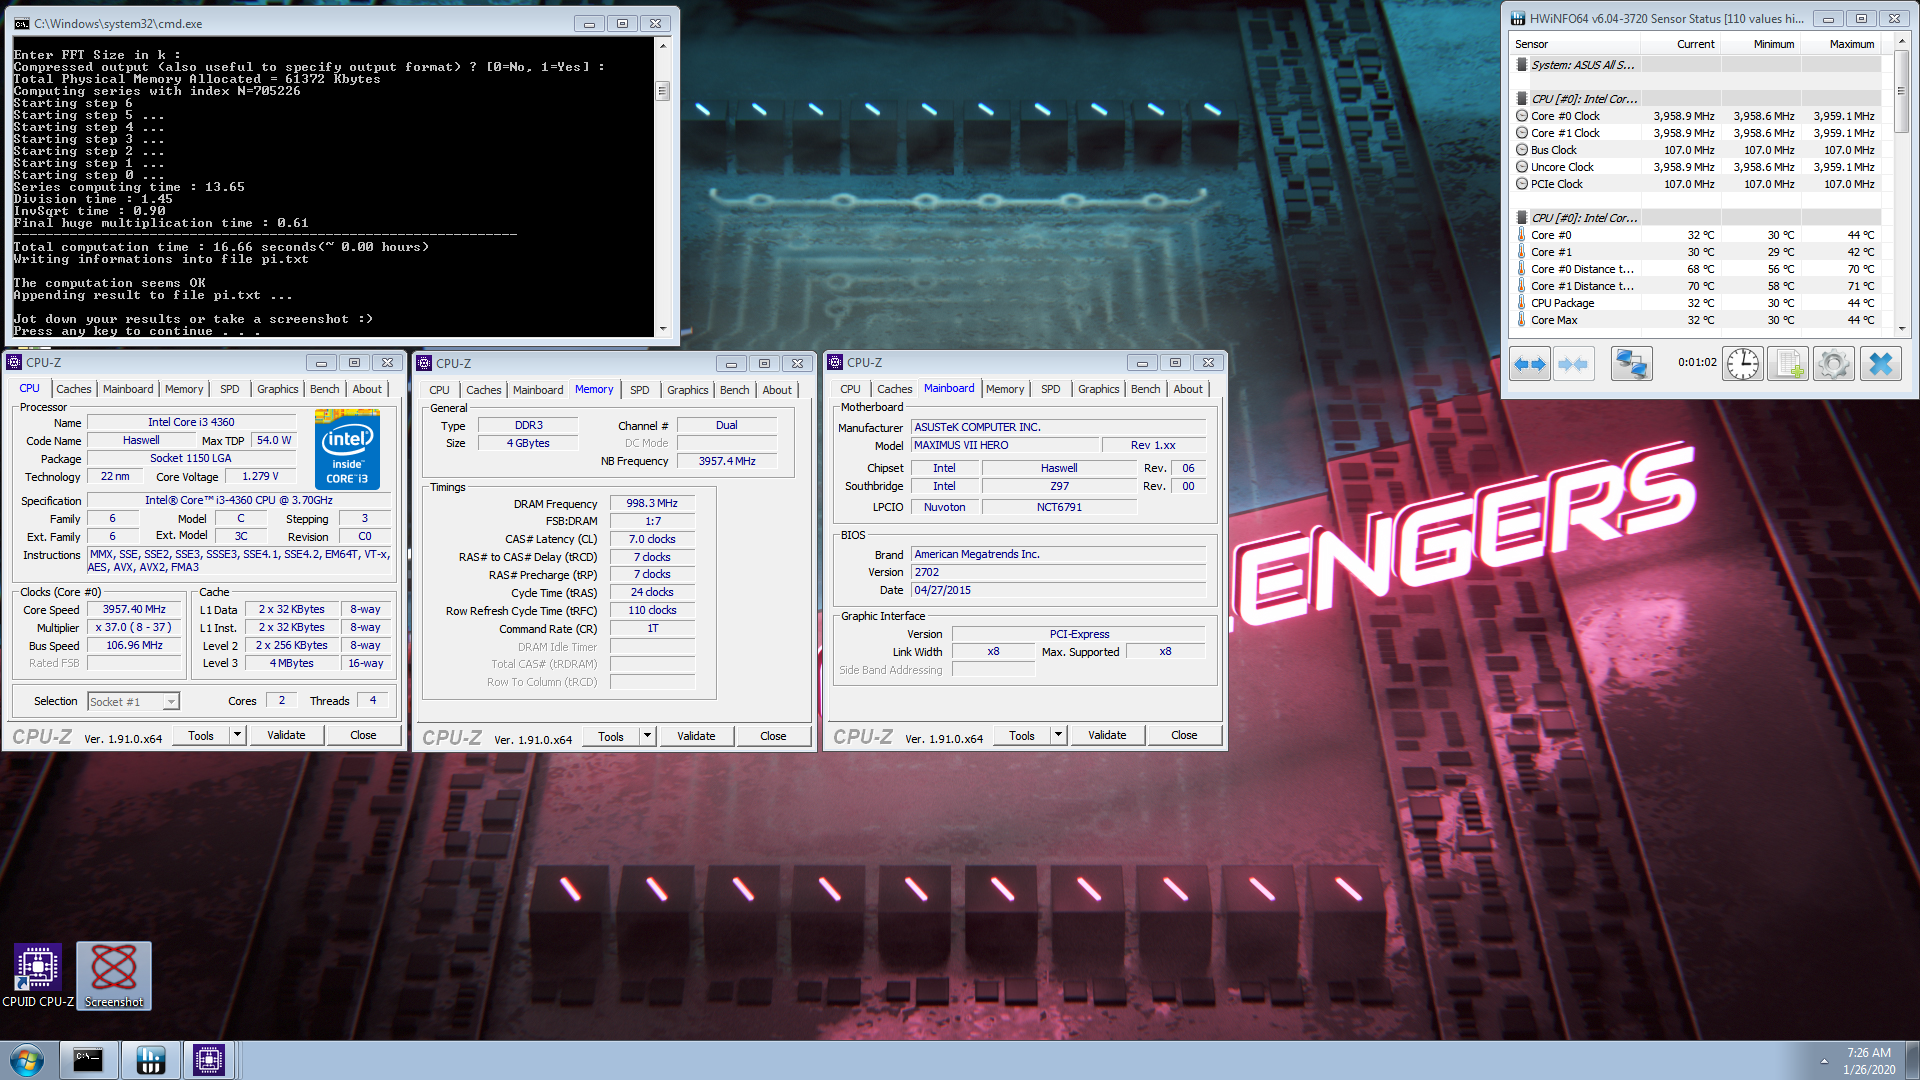Open About tab in Mainboard window
Image resolution: width=1920 pixels, height=1080 pixels.
(1188, 389)
